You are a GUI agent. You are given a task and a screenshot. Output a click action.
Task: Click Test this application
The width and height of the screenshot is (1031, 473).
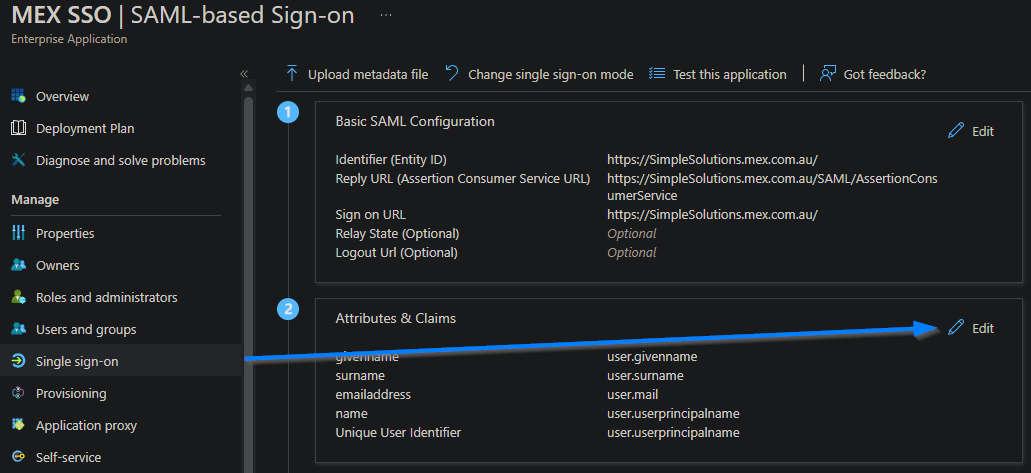(718, 74)
